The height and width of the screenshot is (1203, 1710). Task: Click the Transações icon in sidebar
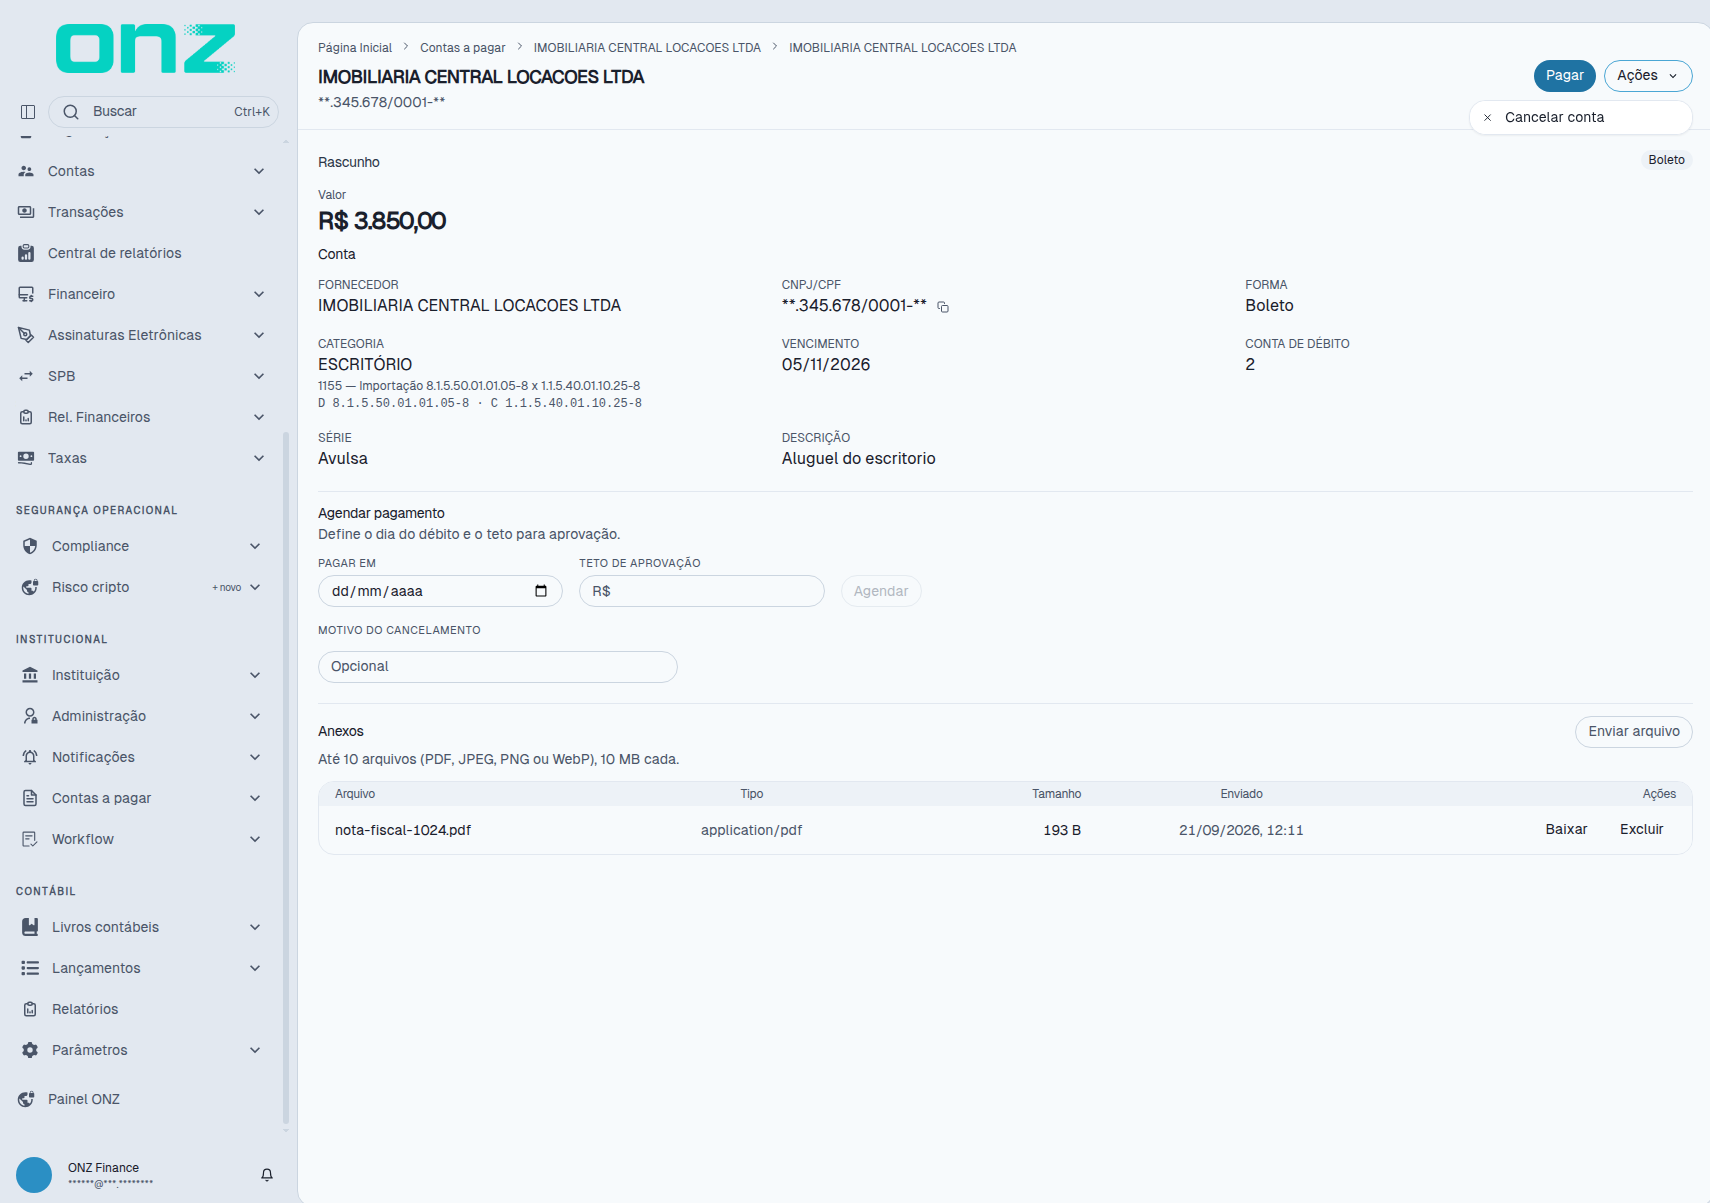(x=26, y=212)
